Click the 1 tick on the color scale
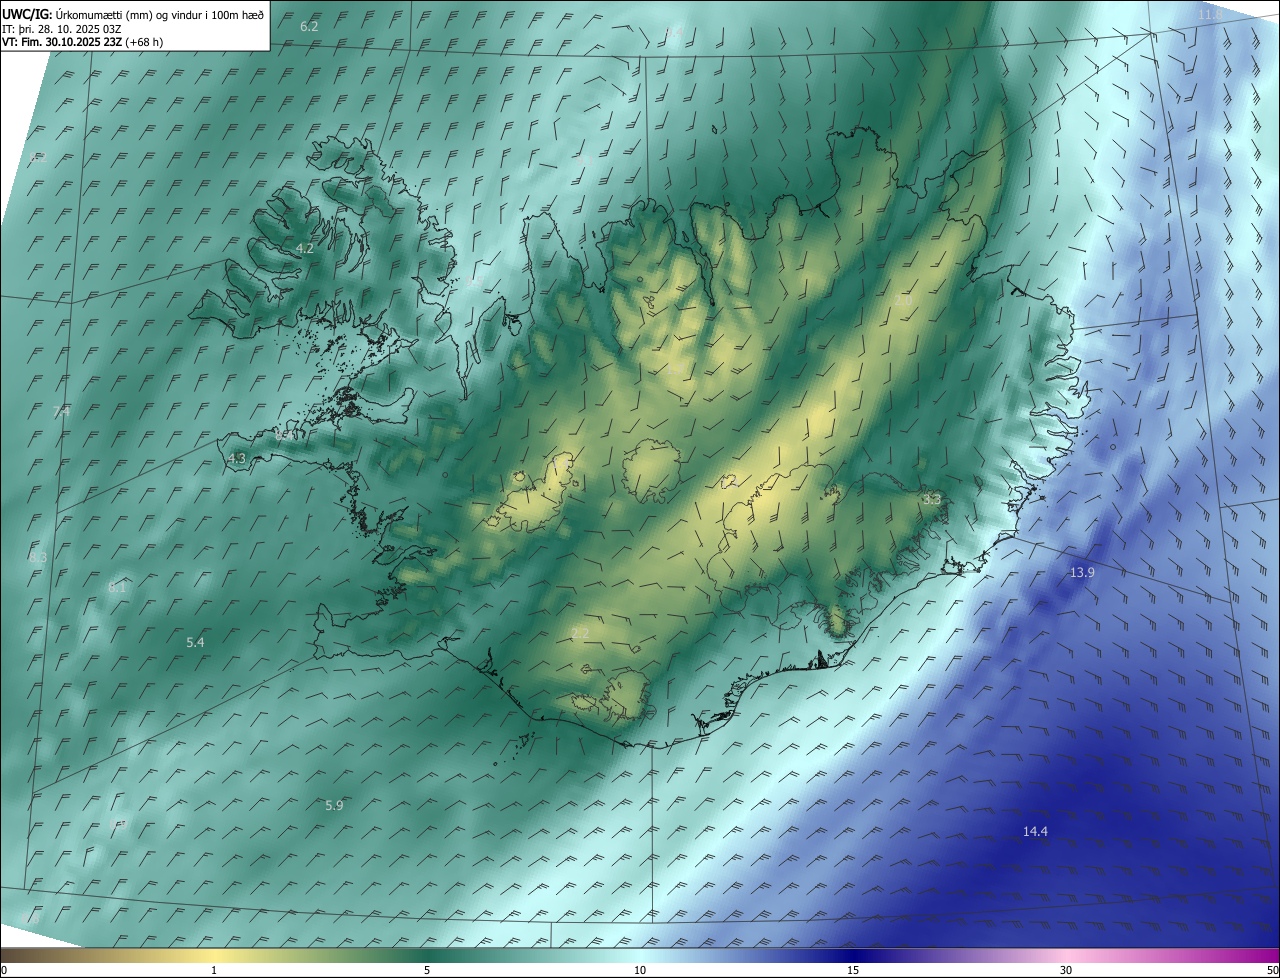 pos(214,970)
